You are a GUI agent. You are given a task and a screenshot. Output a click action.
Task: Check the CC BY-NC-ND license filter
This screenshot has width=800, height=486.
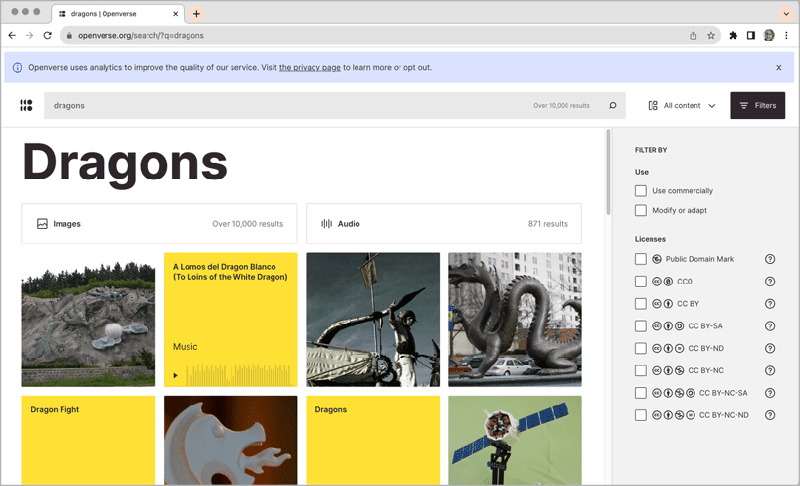coord(641,415)
